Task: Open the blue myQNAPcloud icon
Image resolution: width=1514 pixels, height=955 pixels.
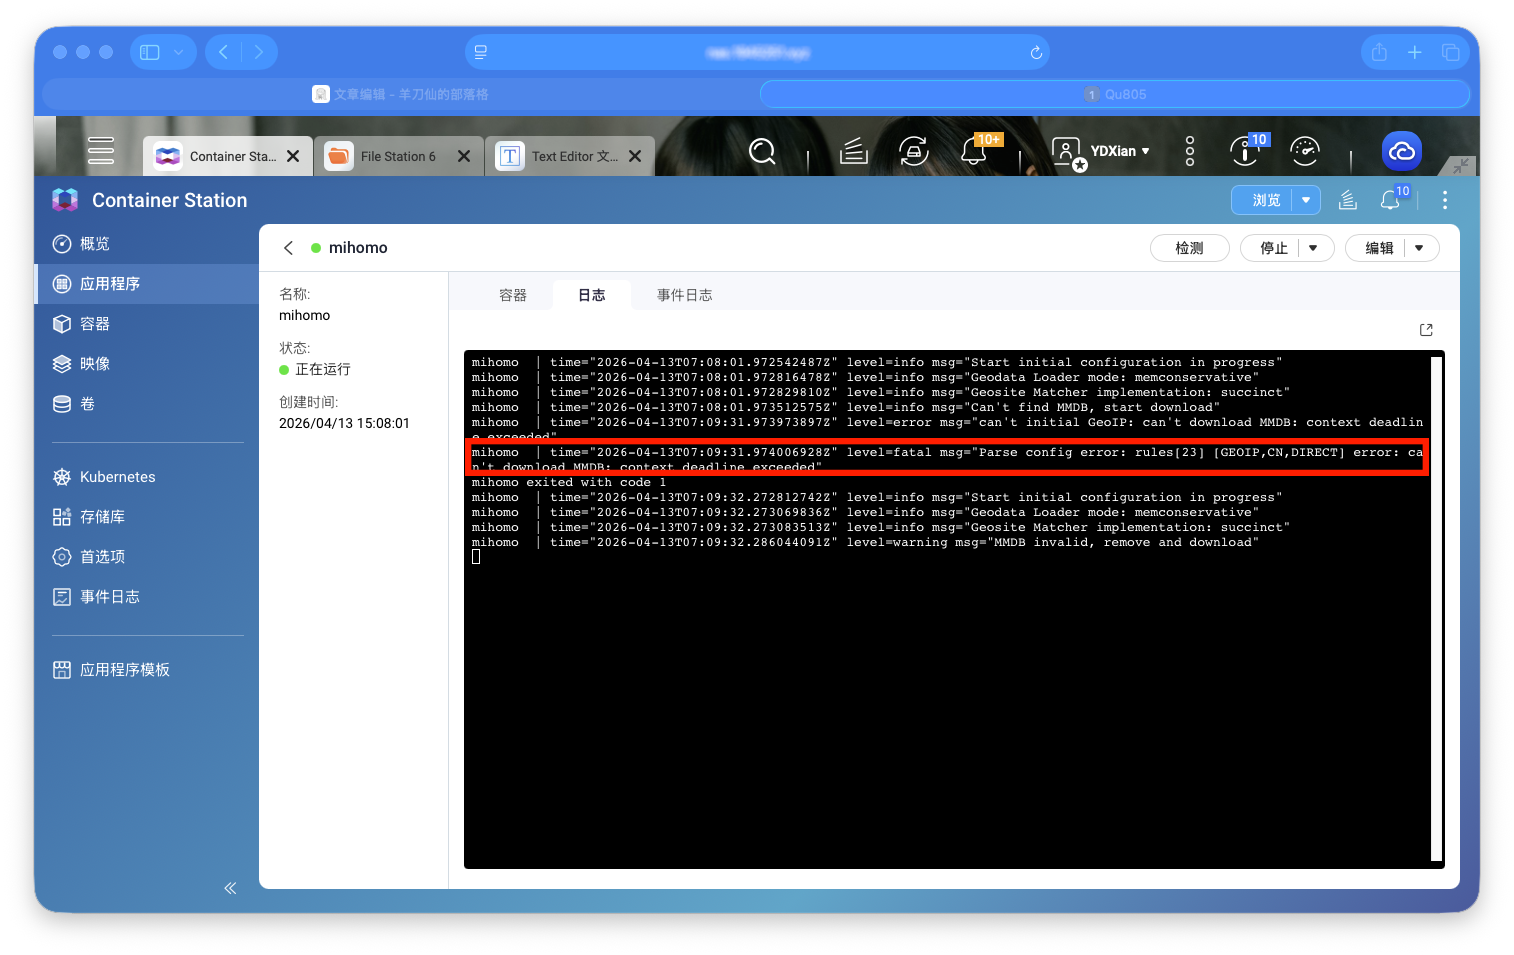Action: (1401, 151)
